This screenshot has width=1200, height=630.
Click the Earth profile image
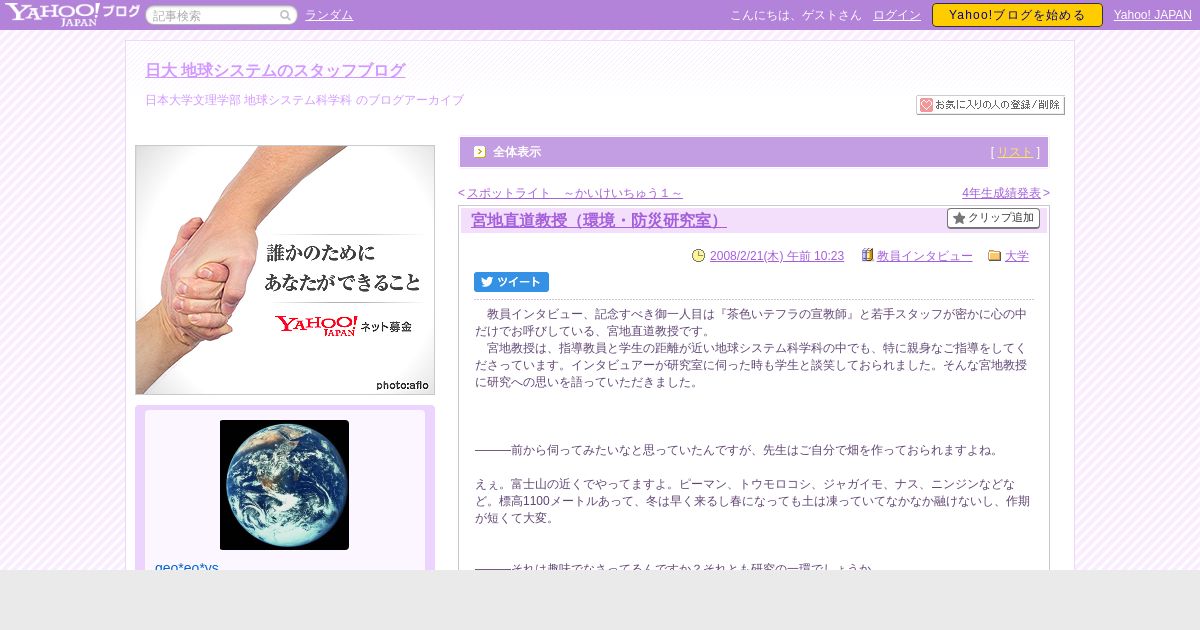coord(284,485)
